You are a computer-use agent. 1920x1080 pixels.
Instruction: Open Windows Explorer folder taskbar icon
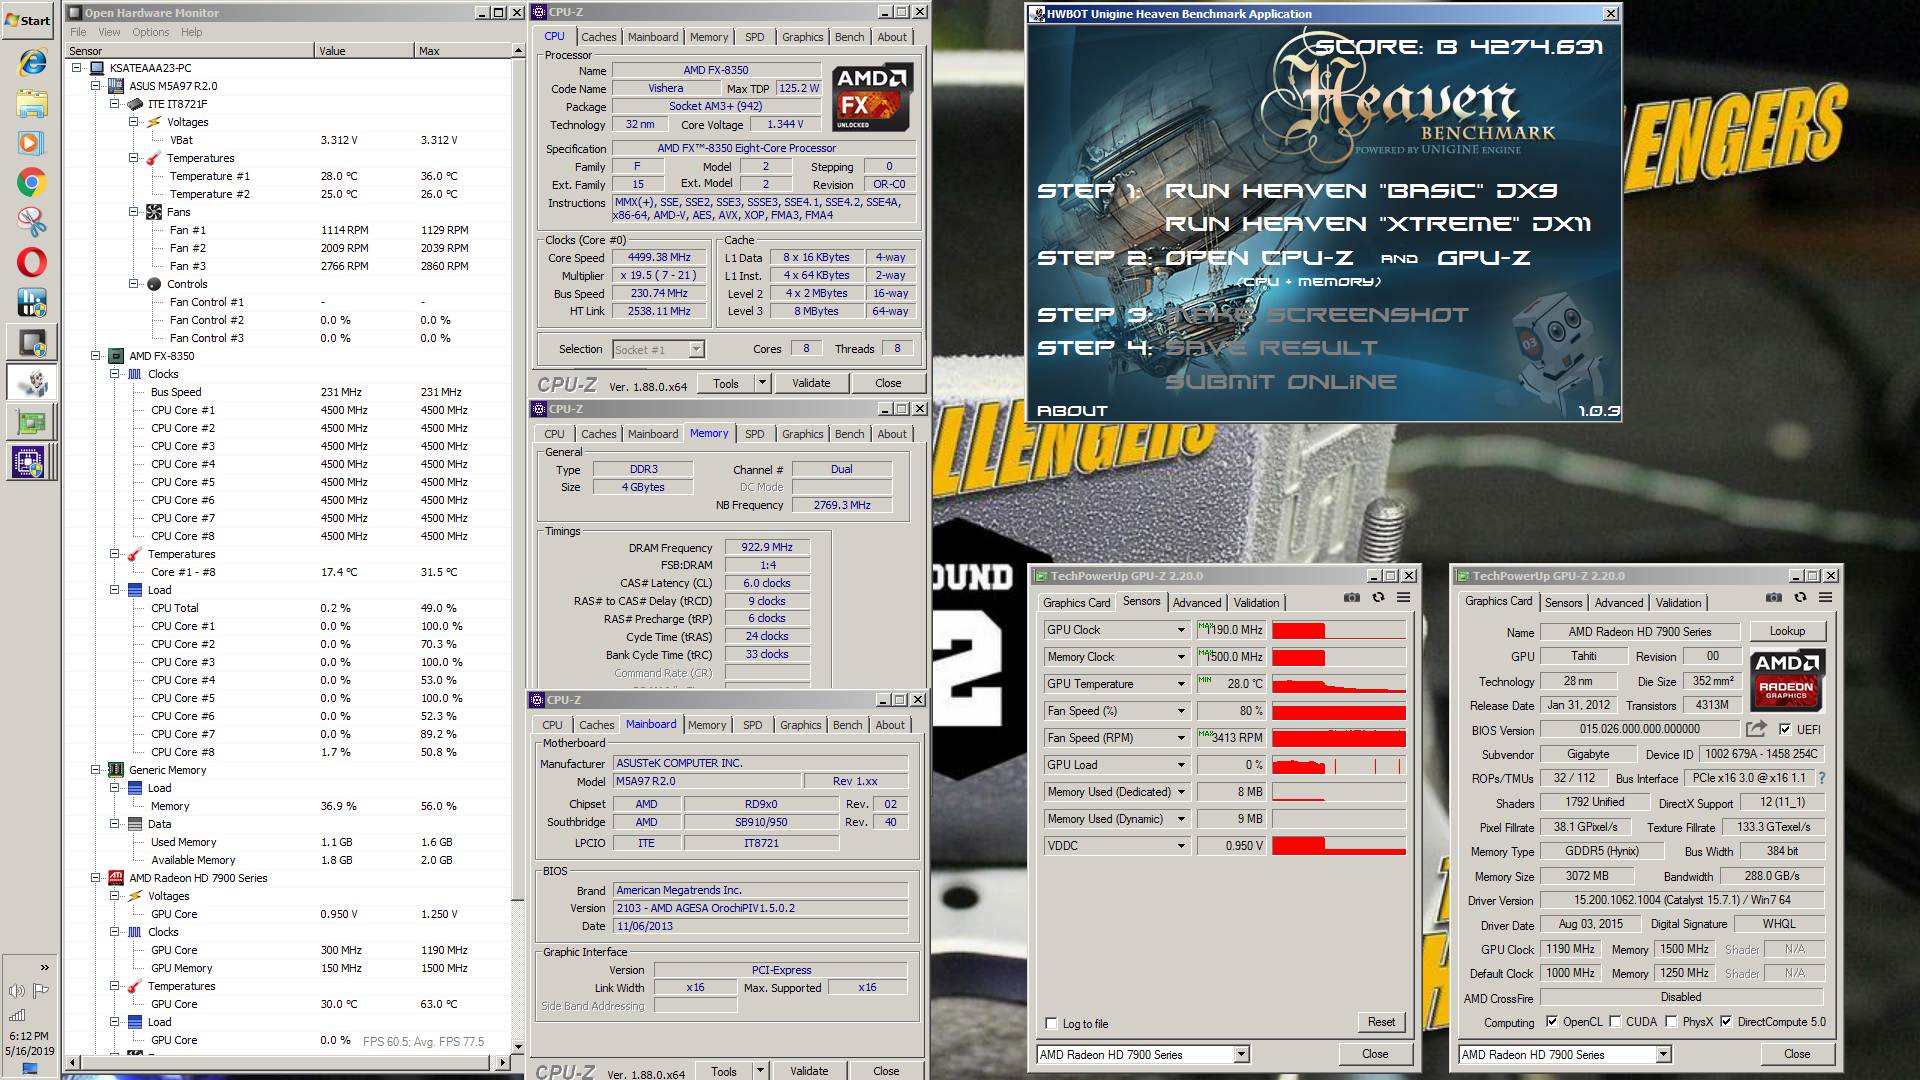pos(32,103)
